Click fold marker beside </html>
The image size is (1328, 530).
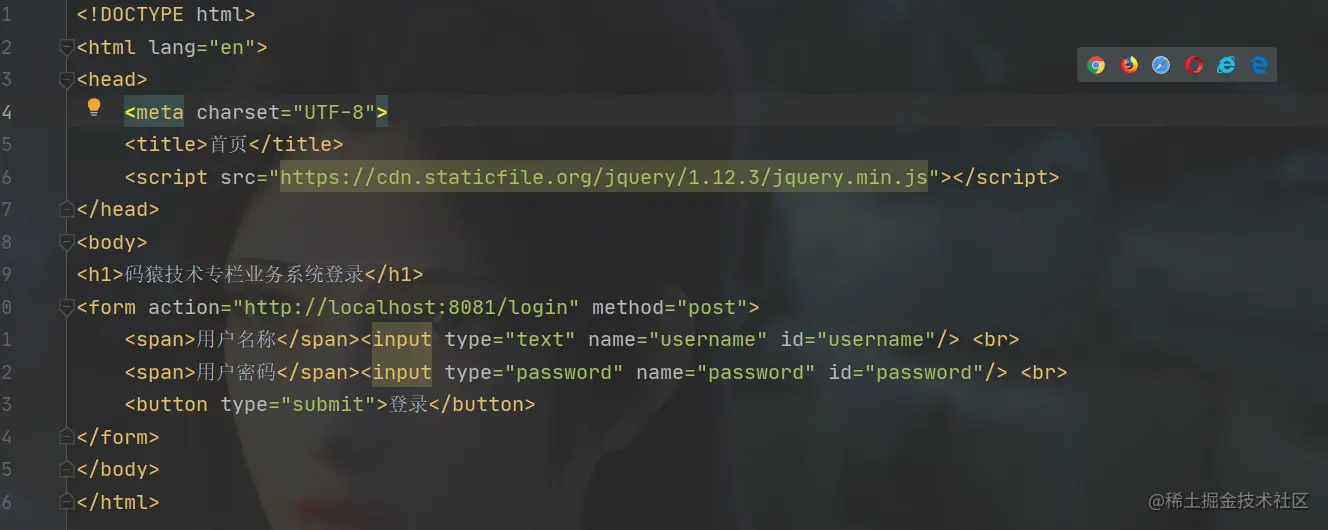[x=67, y=502]
